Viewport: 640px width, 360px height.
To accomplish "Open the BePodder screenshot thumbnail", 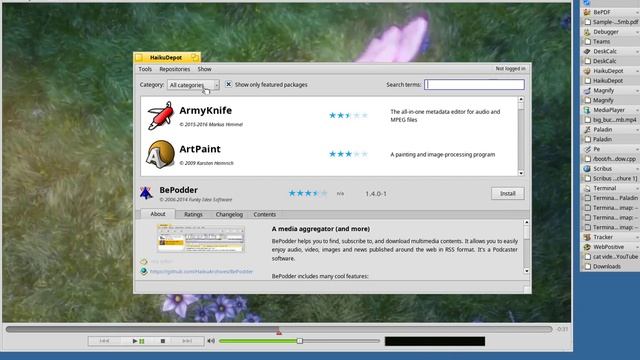I will tap(201, 238).
